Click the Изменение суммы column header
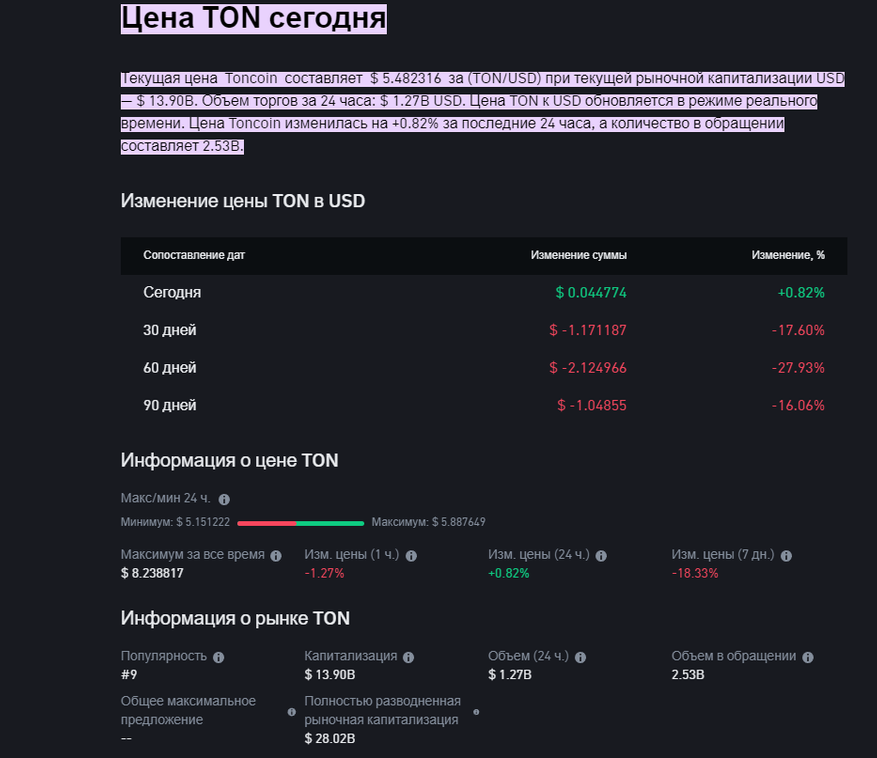The width and height of the screenshot is (877, 758). click(578, 255)
